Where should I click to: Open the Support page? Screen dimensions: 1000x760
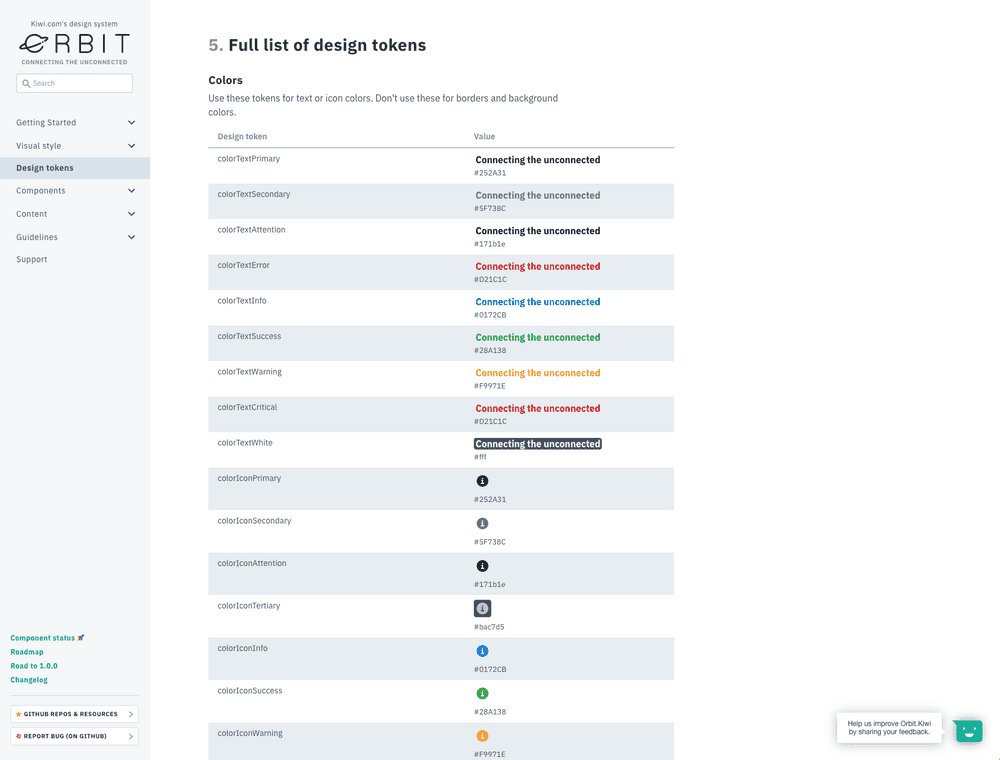click(31, 259)
